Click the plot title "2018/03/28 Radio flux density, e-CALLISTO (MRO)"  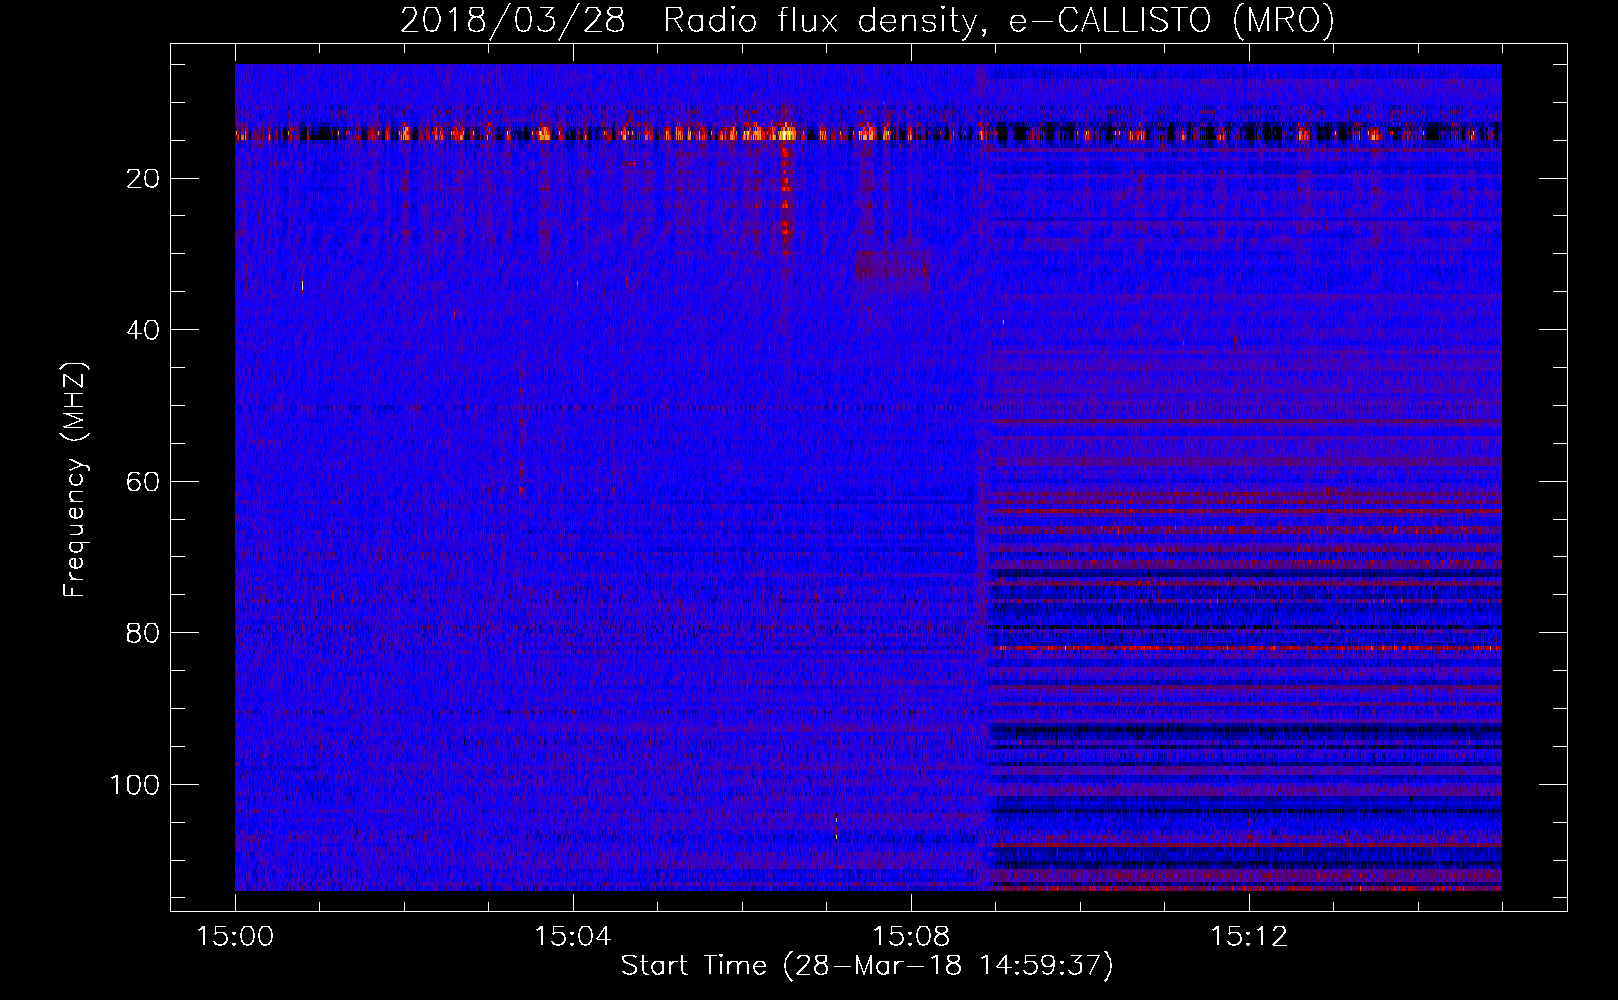(x=867, y=20)
